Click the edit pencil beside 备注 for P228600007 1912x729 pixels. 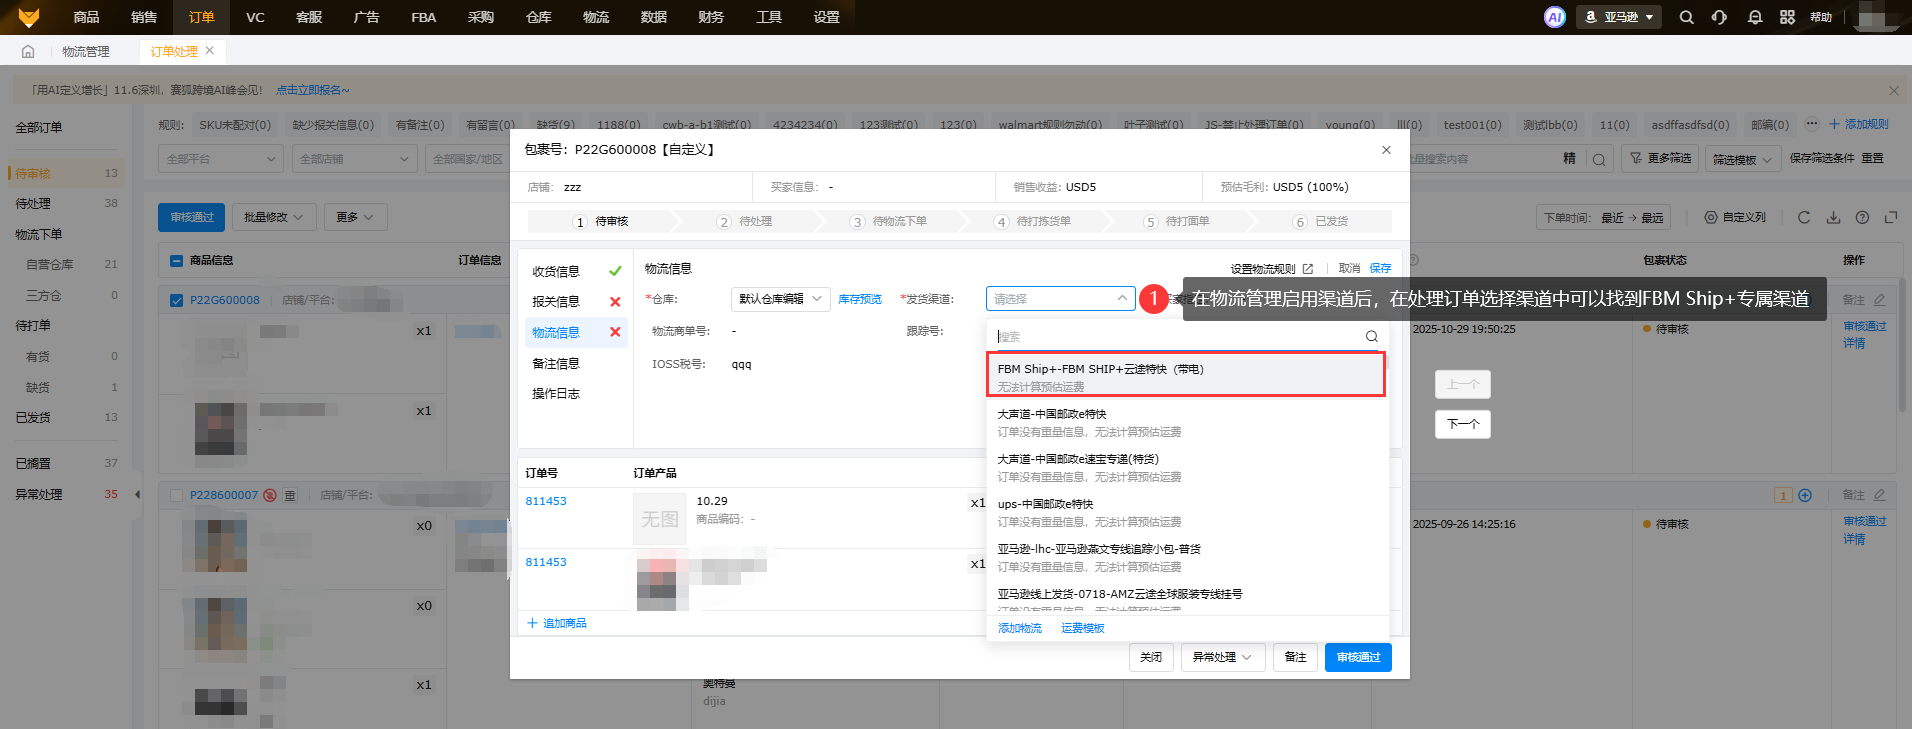(x=1880, y=495)
